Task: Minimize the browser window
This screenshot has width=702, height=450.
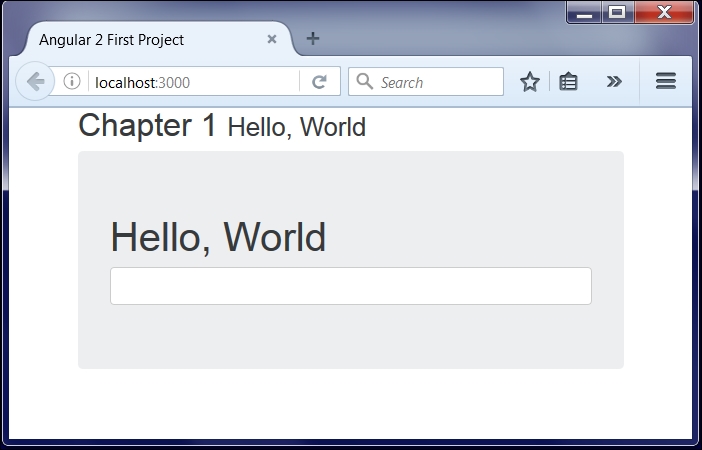Action: click(584, 12)
